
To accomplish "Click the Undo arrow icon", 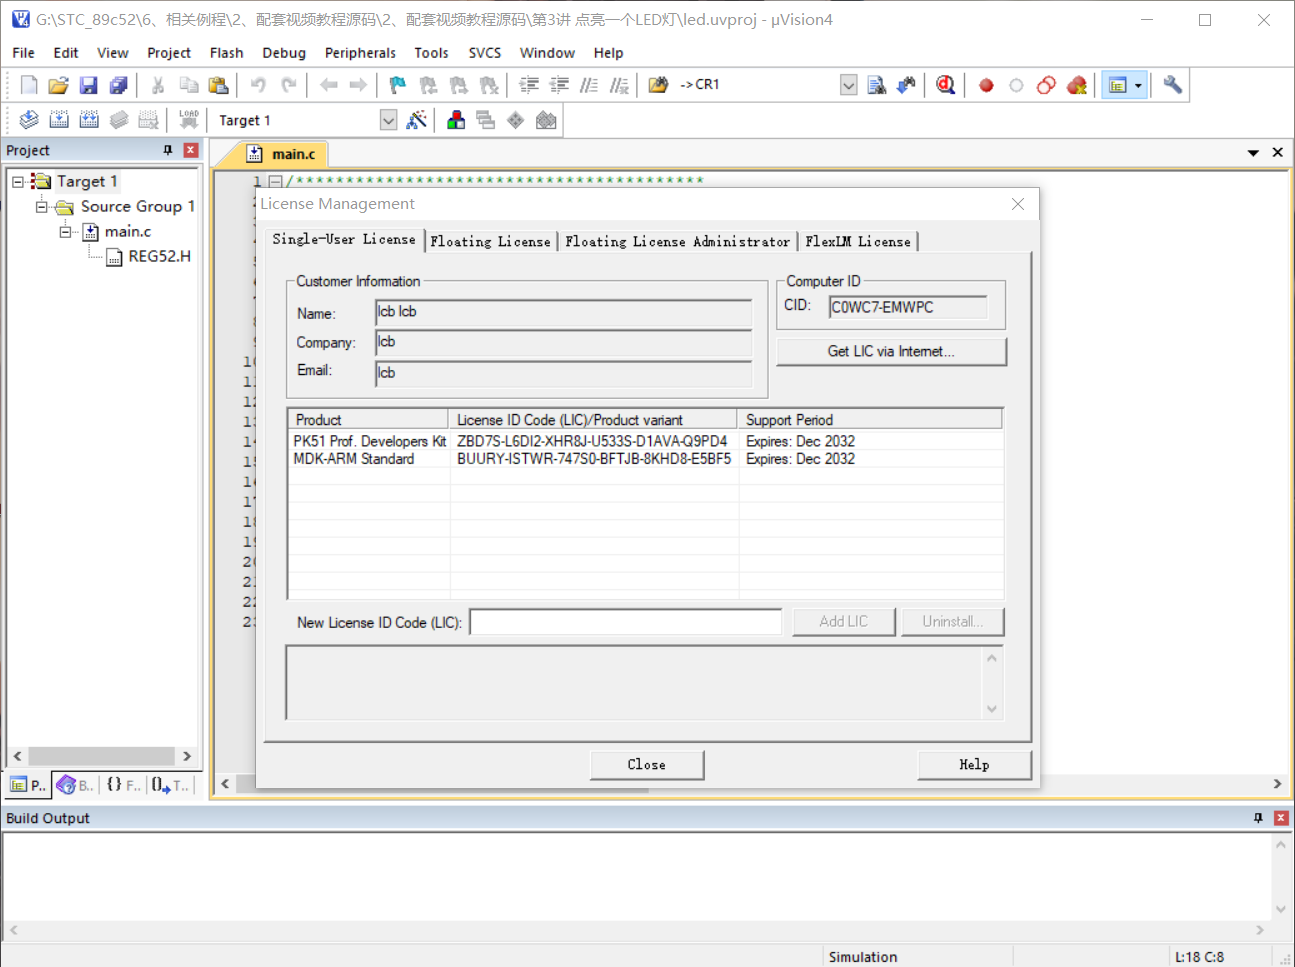I will tap(258, 85).
